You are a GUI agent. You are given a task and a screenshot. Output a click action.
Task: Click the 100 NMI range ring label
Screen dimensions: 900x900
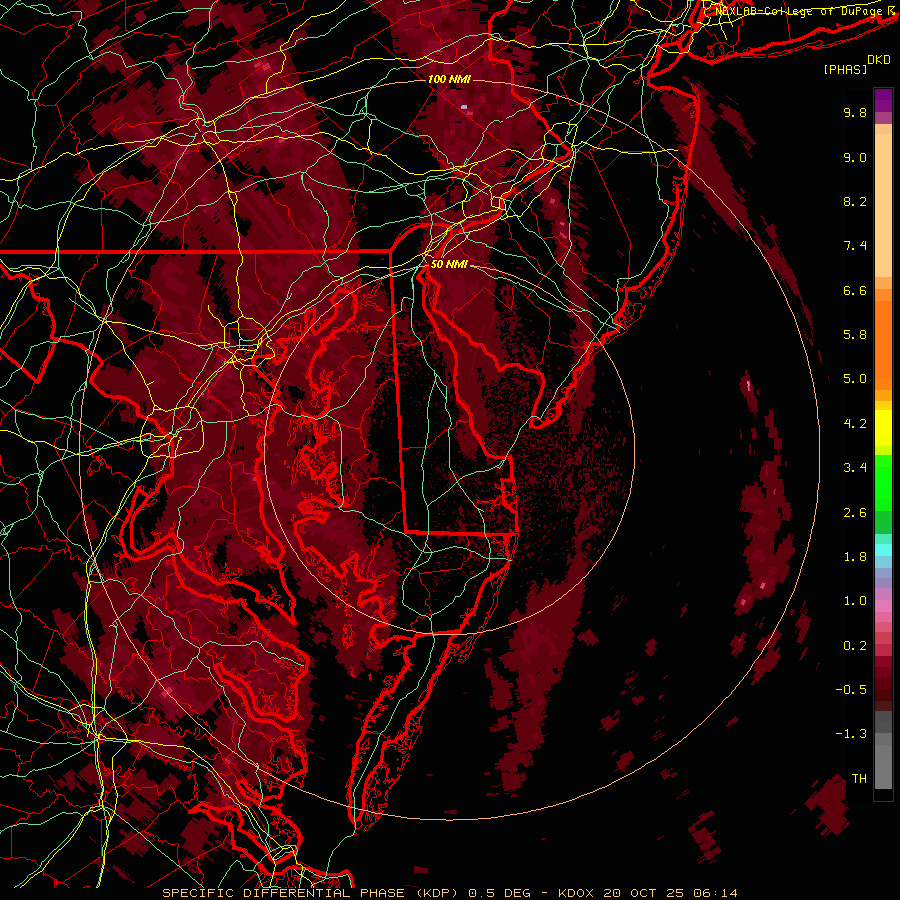[x=449, y=79]
